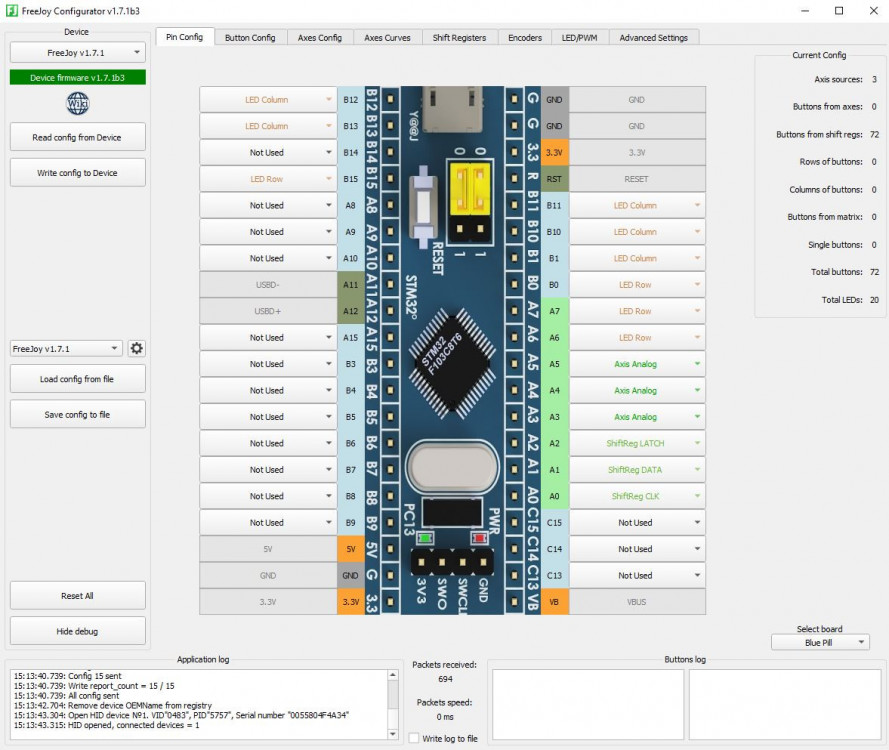Expand the A5 Axis Analog pin dropdown

tap(636, 364)
